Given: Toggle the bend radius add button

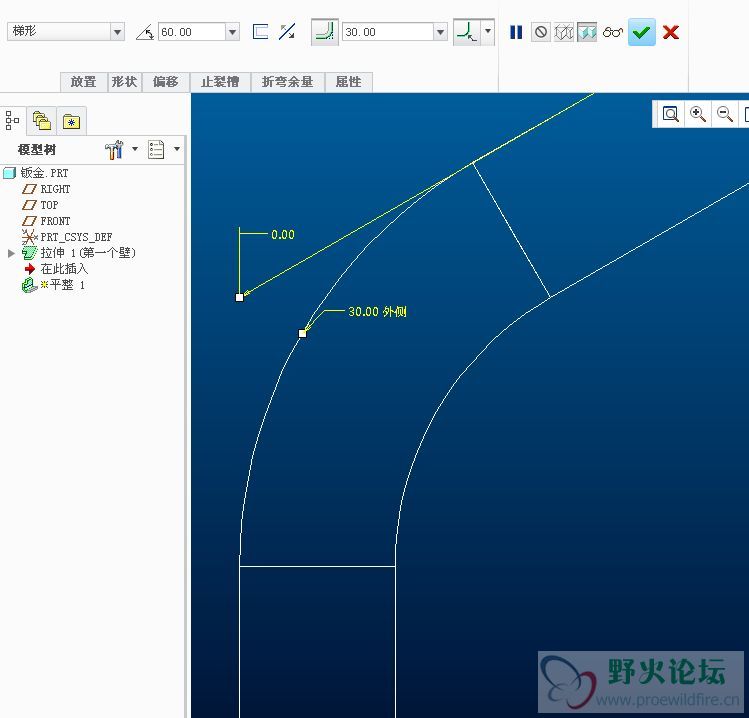Looking at the screenshot, I should click(x=324, y=32).
